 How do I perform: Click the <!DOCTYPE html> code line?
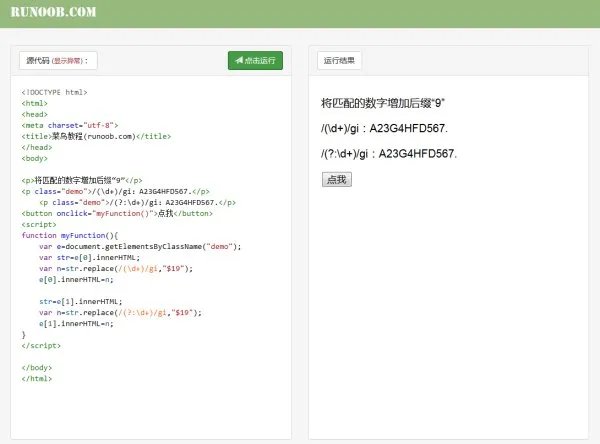[x=54, y=92]
